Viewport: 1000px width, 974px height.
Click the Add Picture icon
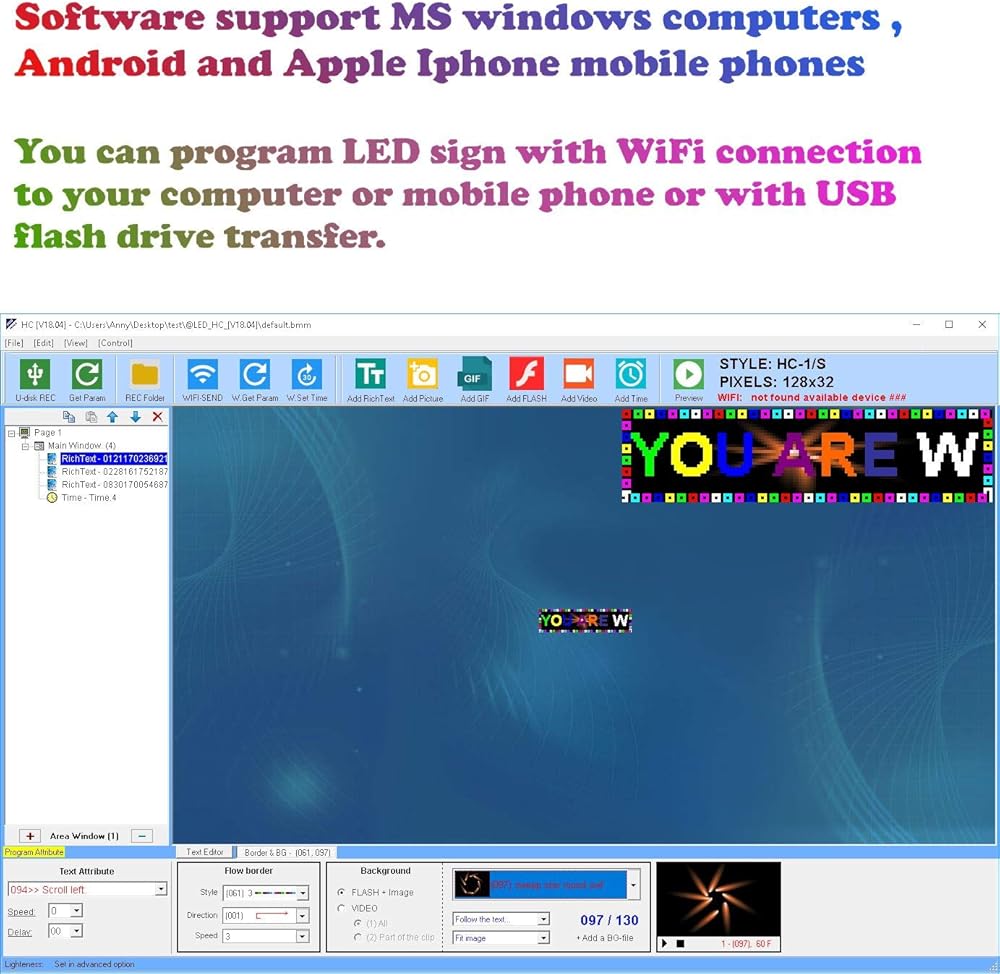(422, 375)
